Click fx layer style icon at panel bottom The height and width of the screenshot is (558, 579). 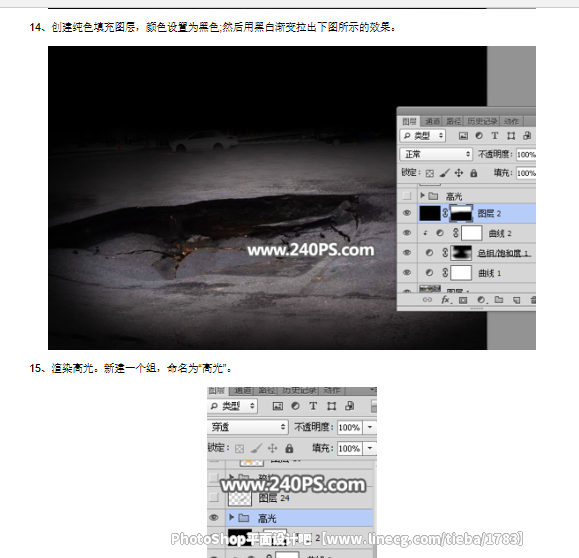tap(446, 300)
